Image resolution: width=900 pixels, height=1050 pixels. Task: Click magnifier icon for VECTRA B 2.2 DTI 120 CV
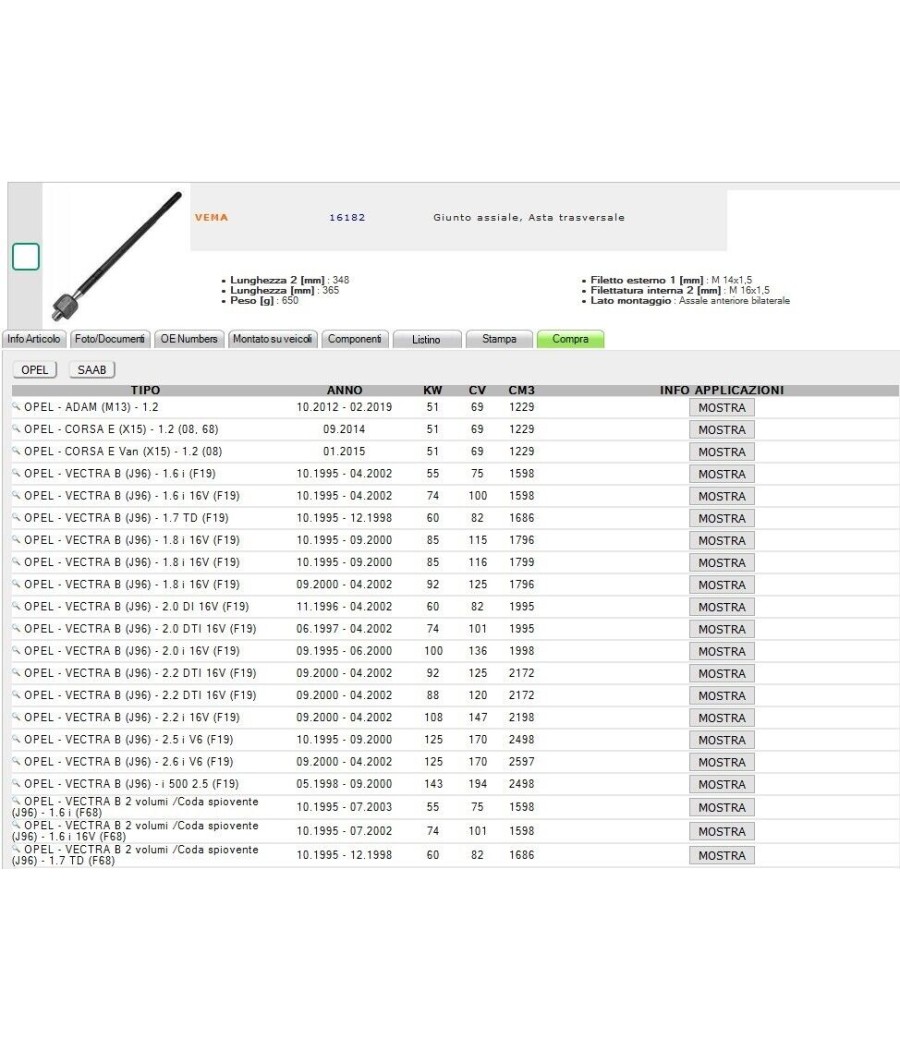point(16,694)
